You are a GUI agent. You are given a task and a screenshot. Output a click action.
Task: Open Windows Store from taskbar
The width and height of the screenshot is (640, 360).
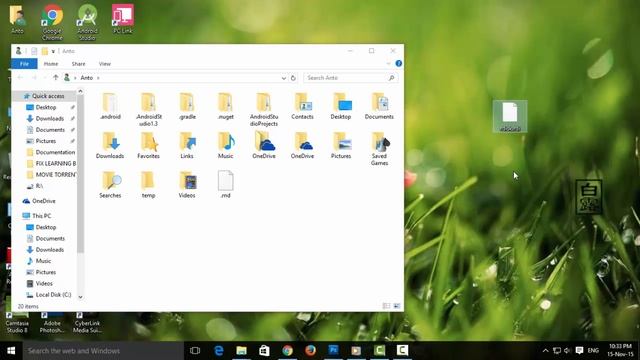tap(264, 351)
